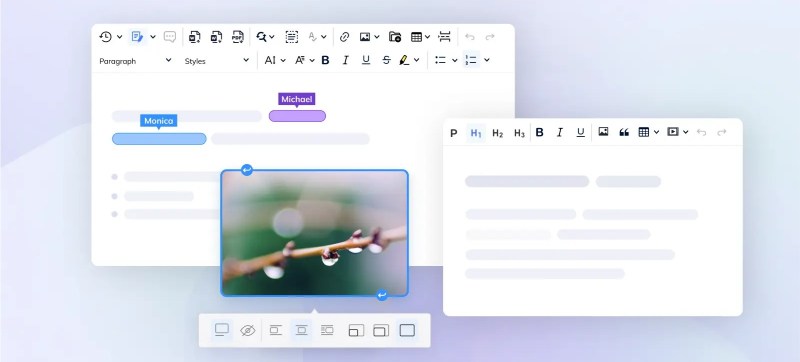Click redo in the small editor toolbar

click(721, 132)
